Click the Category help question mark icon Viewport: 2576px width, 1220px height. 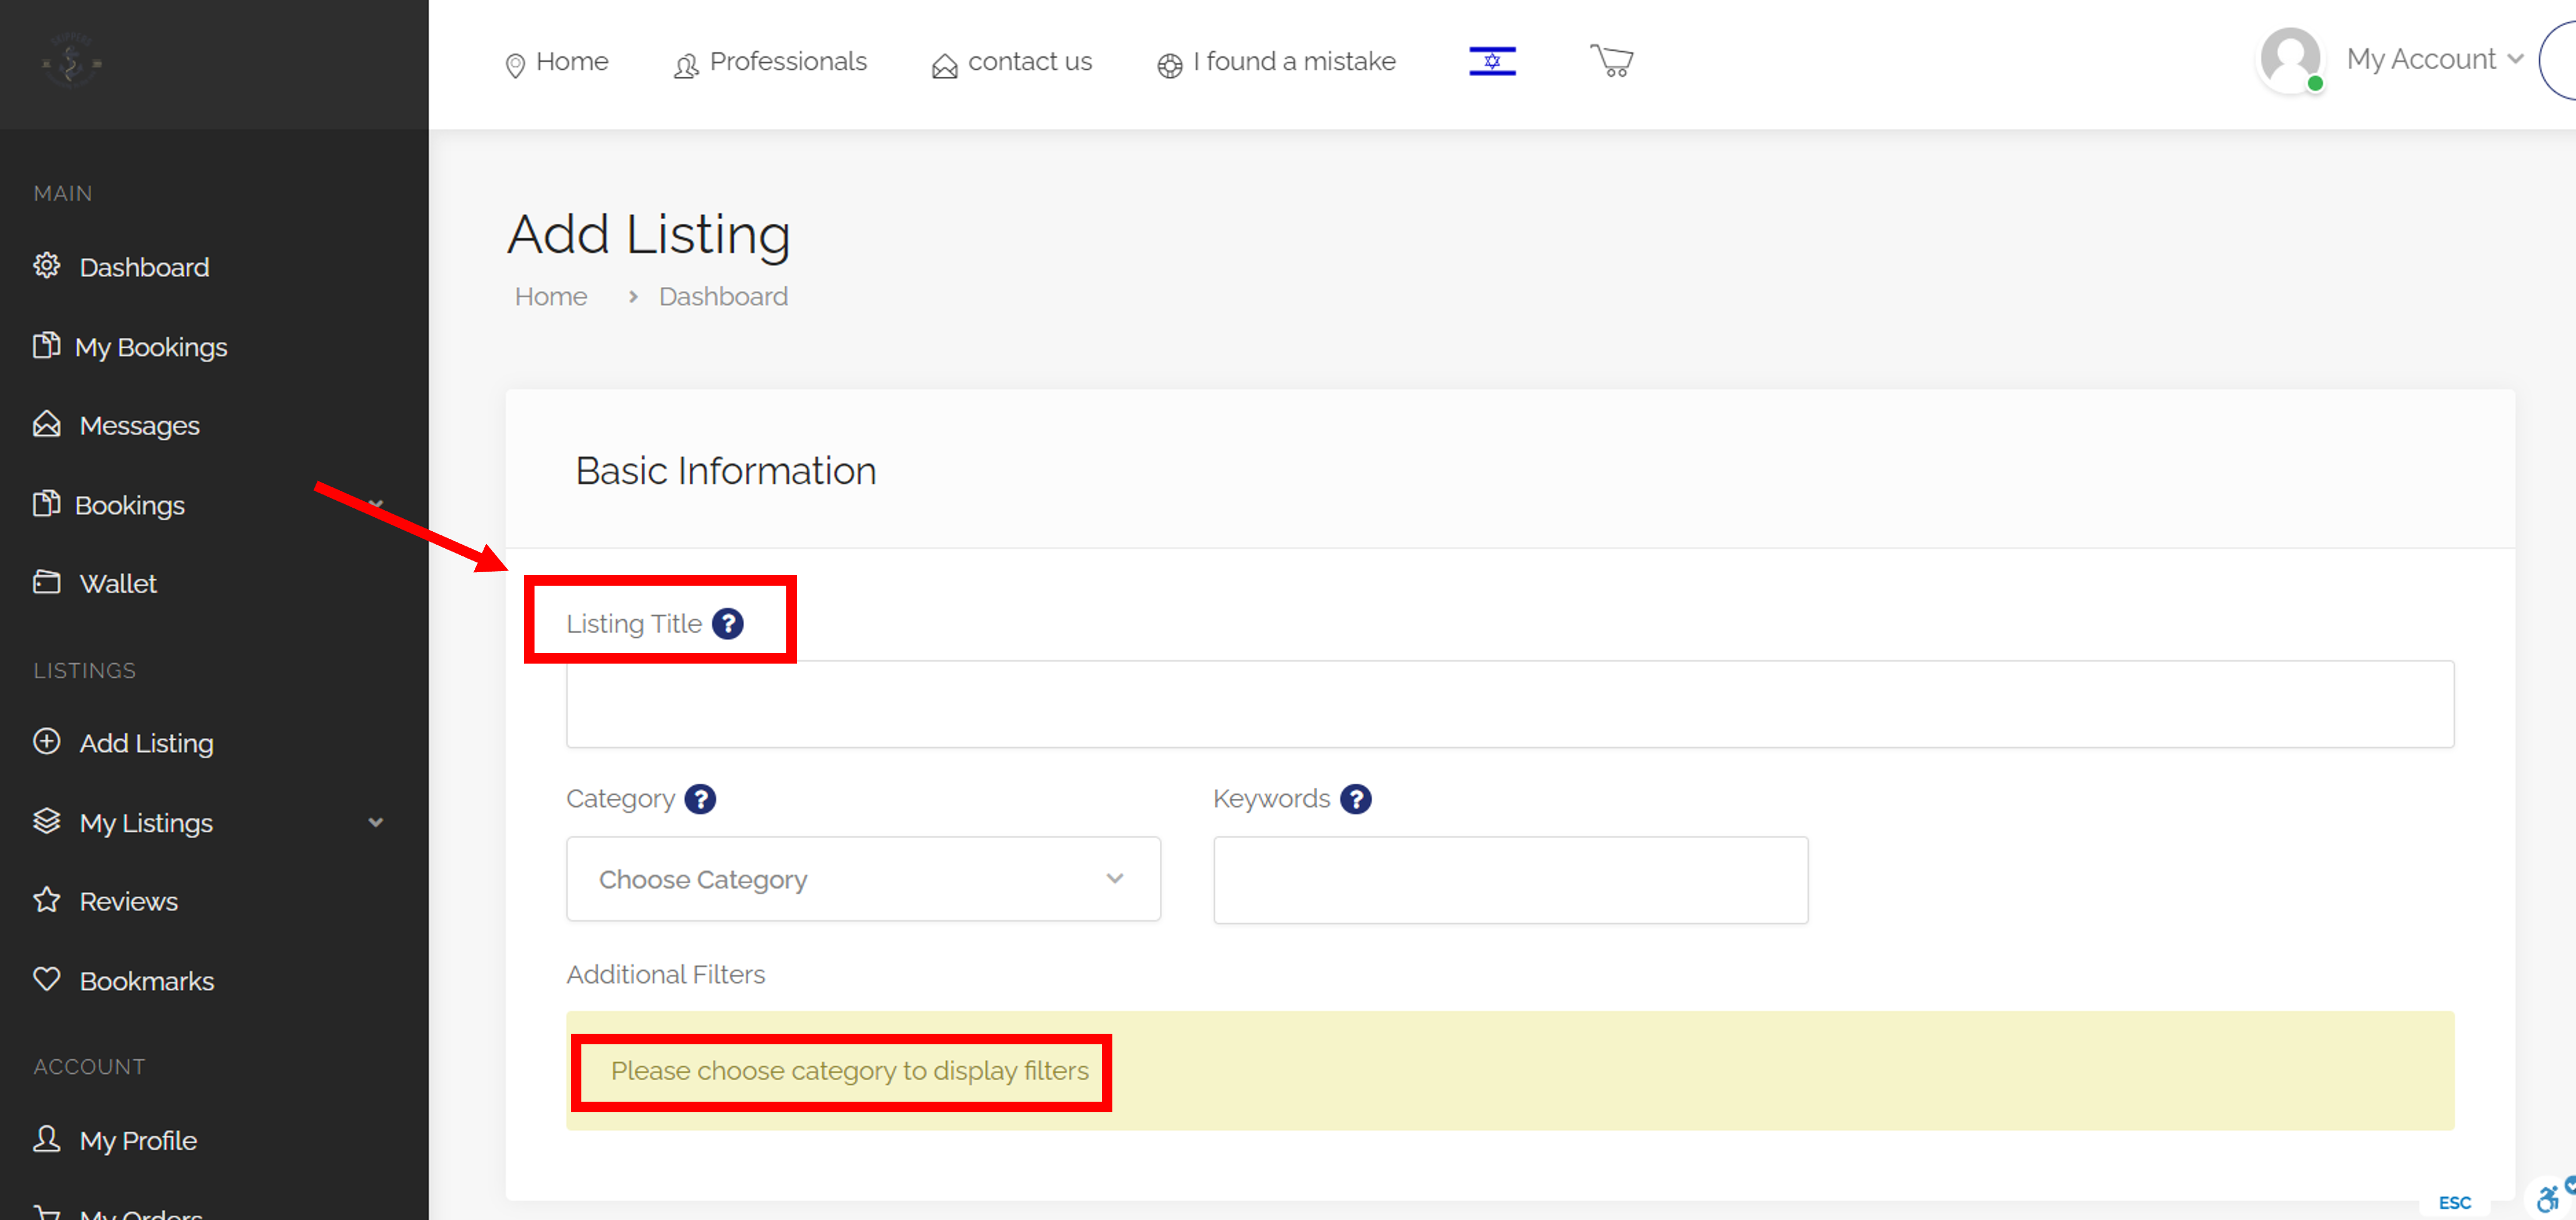(x=700, y=799)
